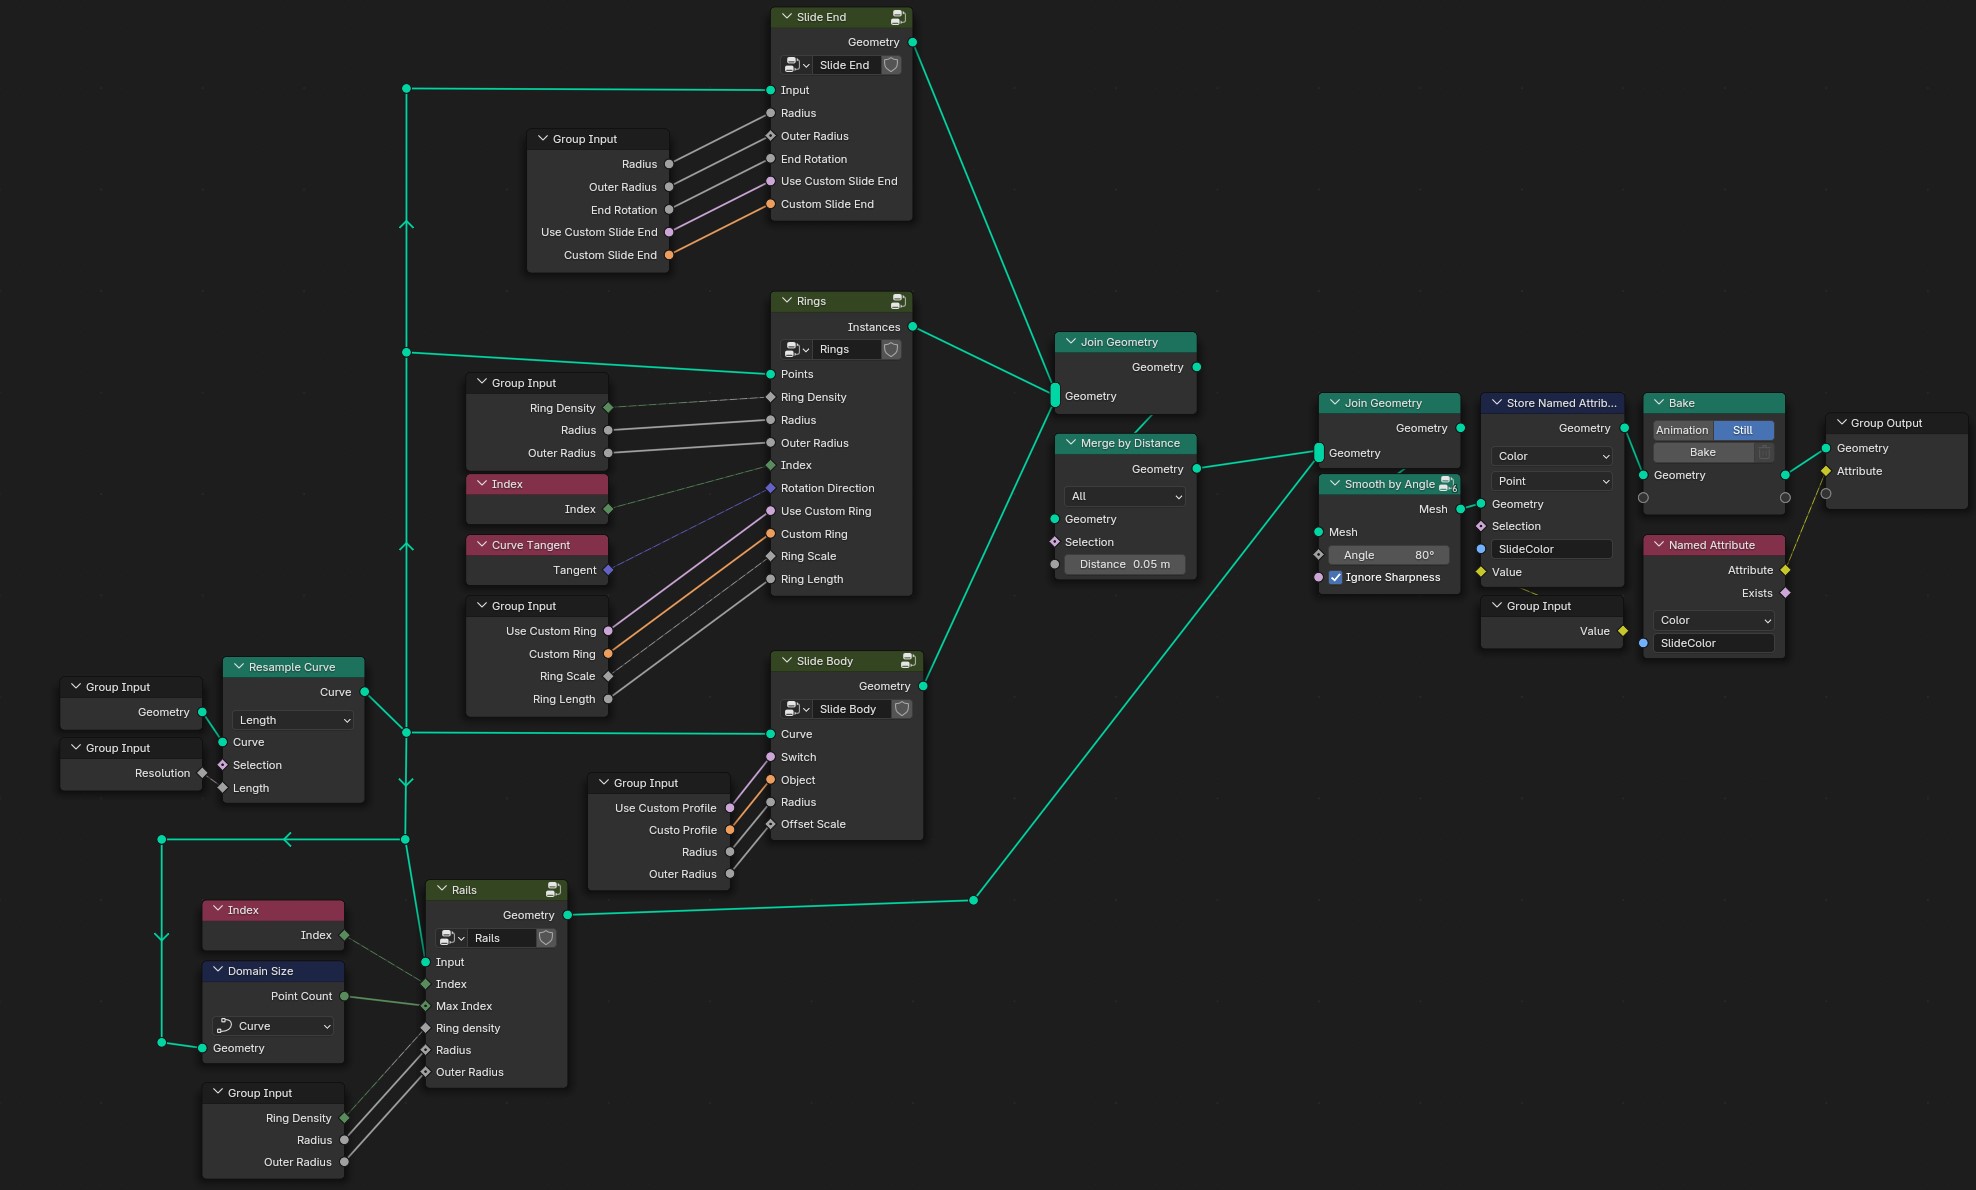Click the Custo Profile output in Group Input

[x=730, y=830]
